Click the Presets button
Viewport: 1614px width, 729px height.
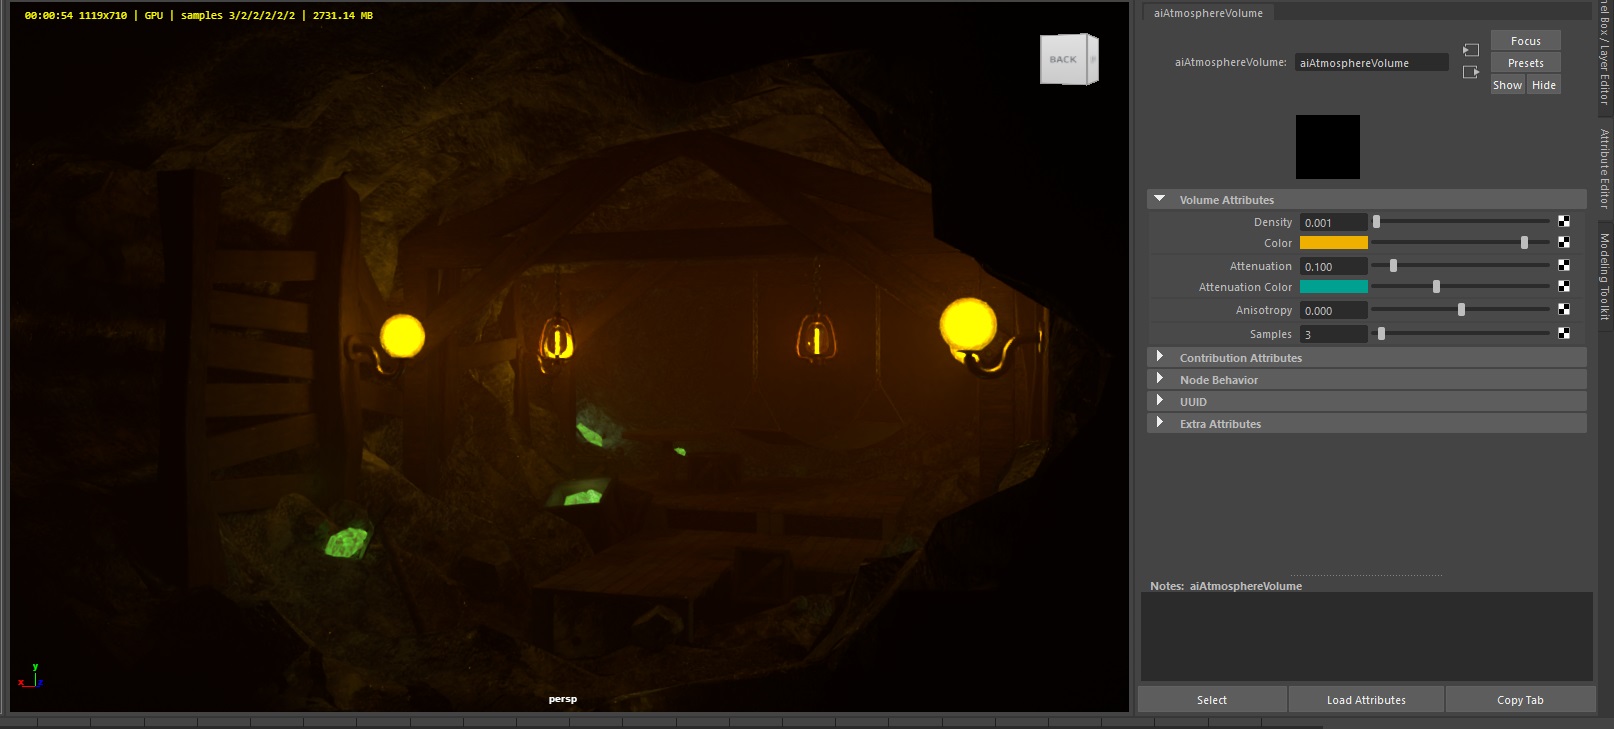click(1525, 63)
